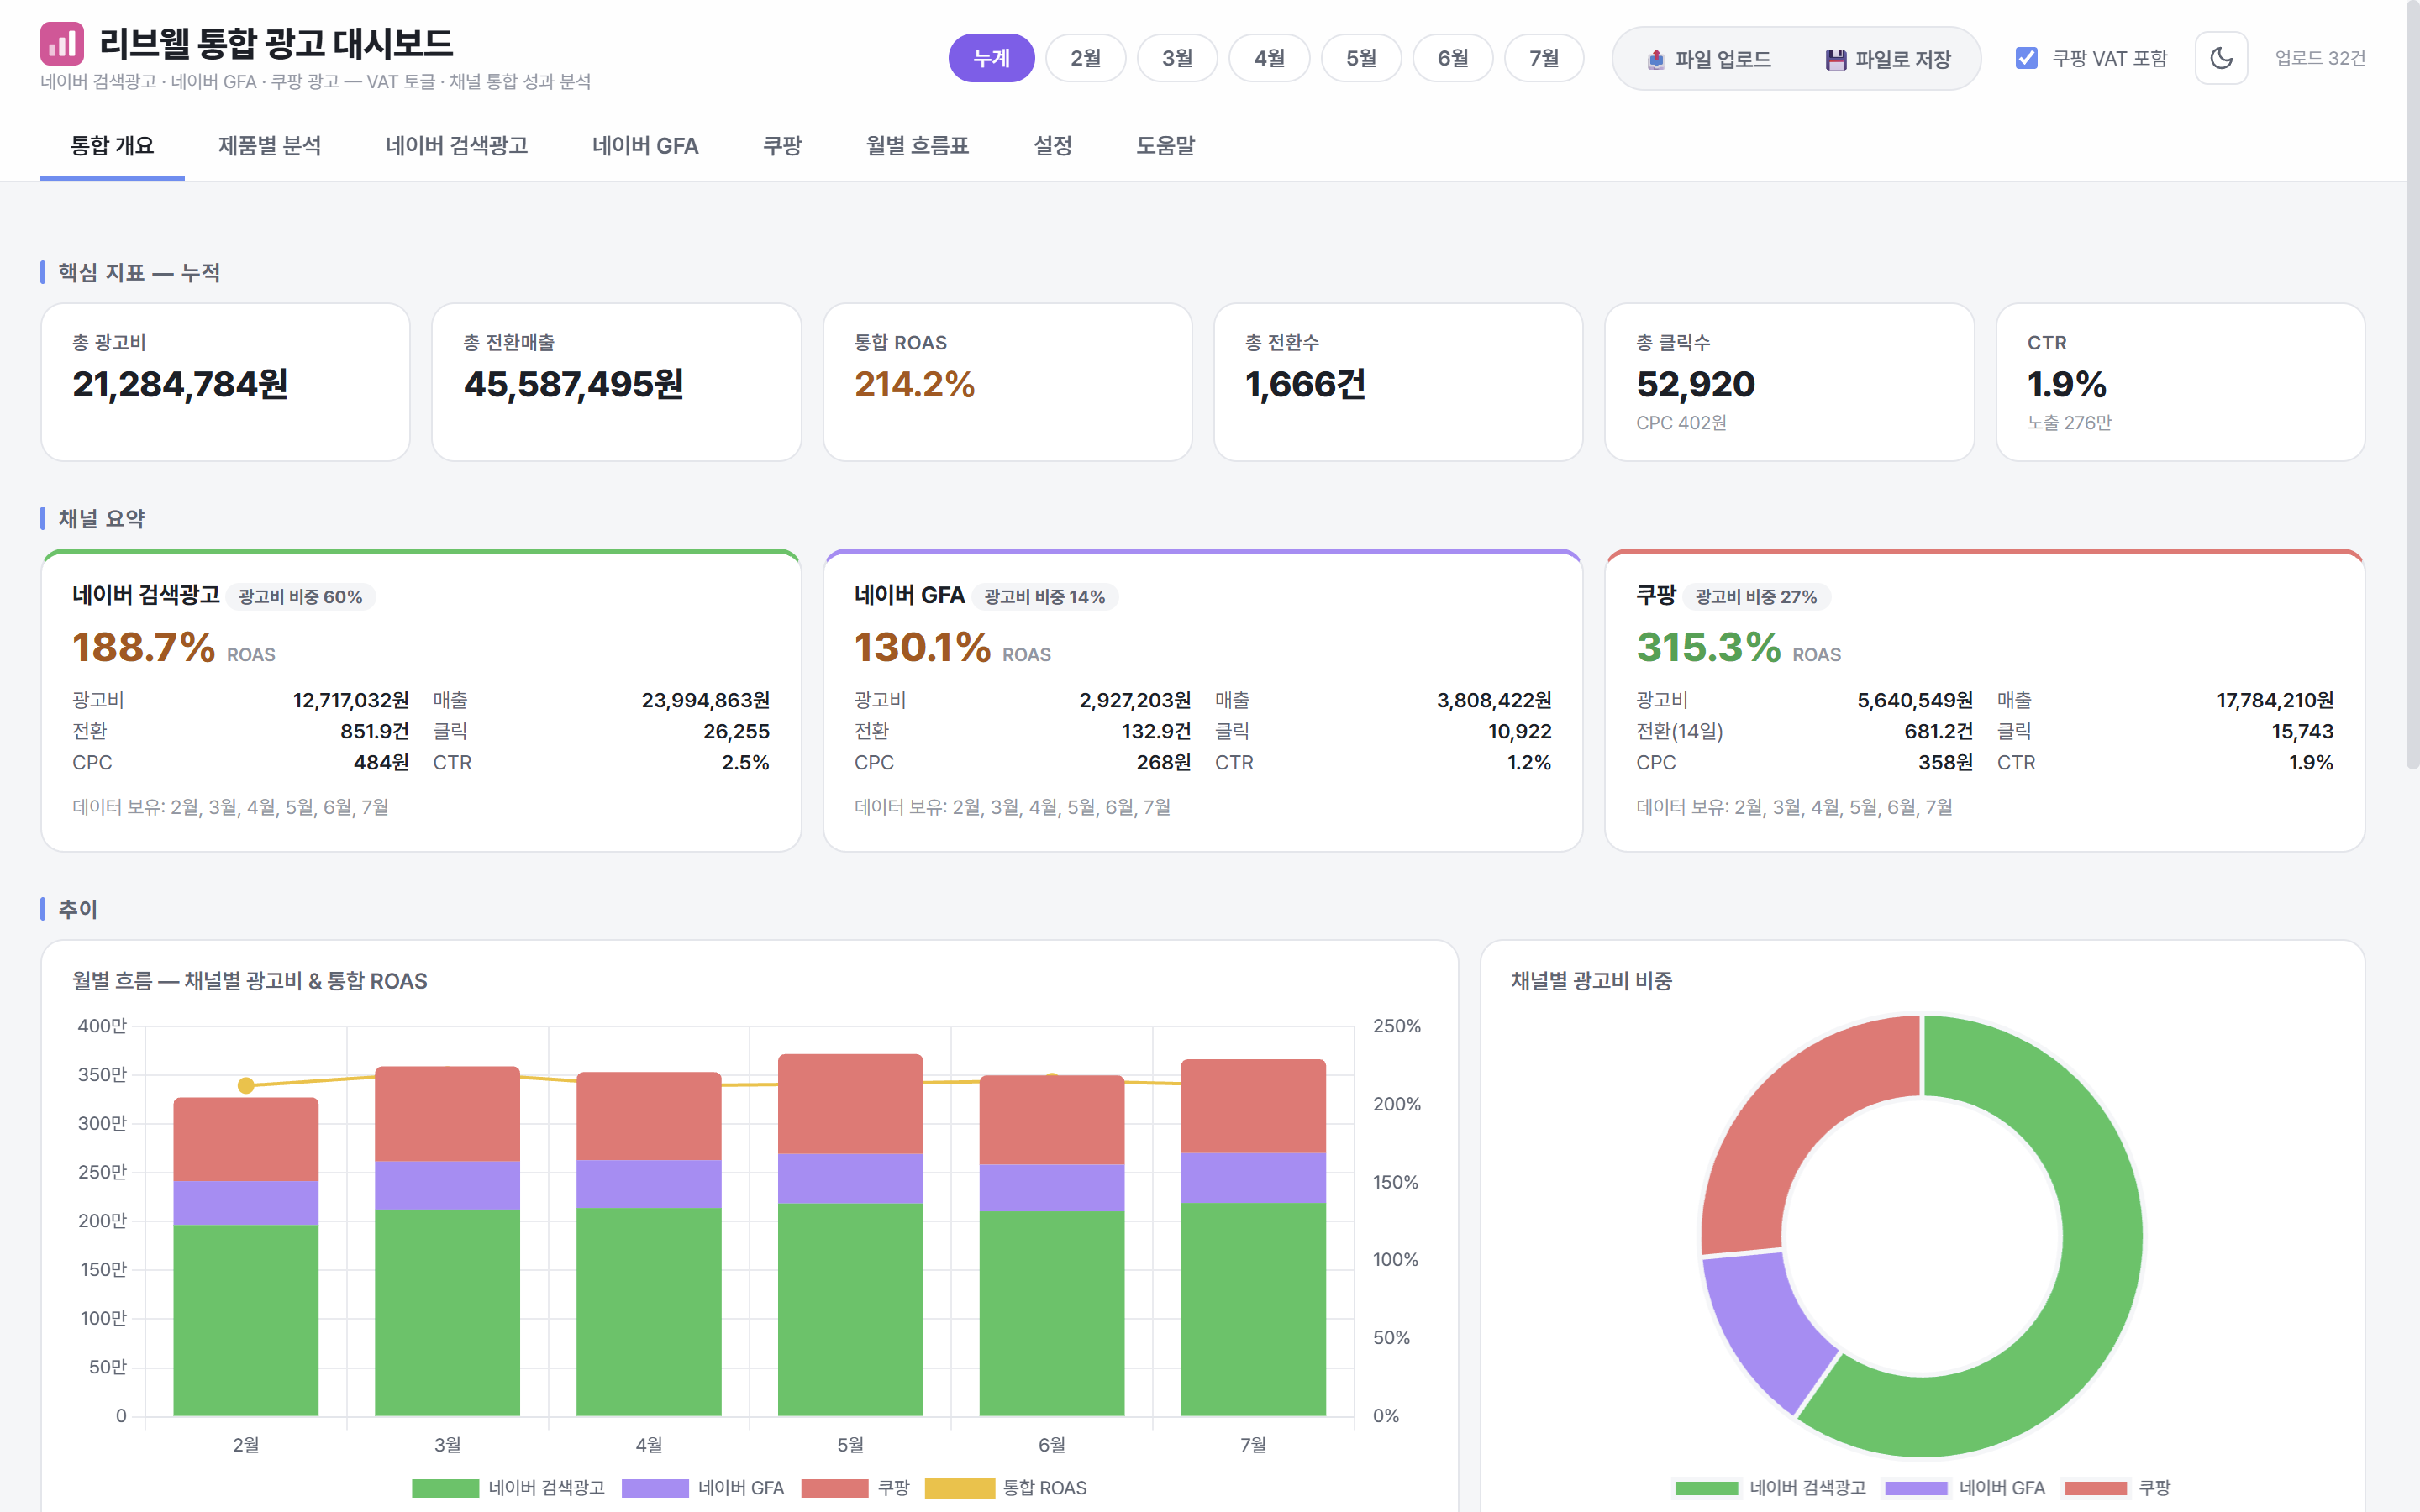Switch to the 제품별 분석 tab
Image resolution: width=2420 pixels, height=1512 pixels.
(269, 146)
